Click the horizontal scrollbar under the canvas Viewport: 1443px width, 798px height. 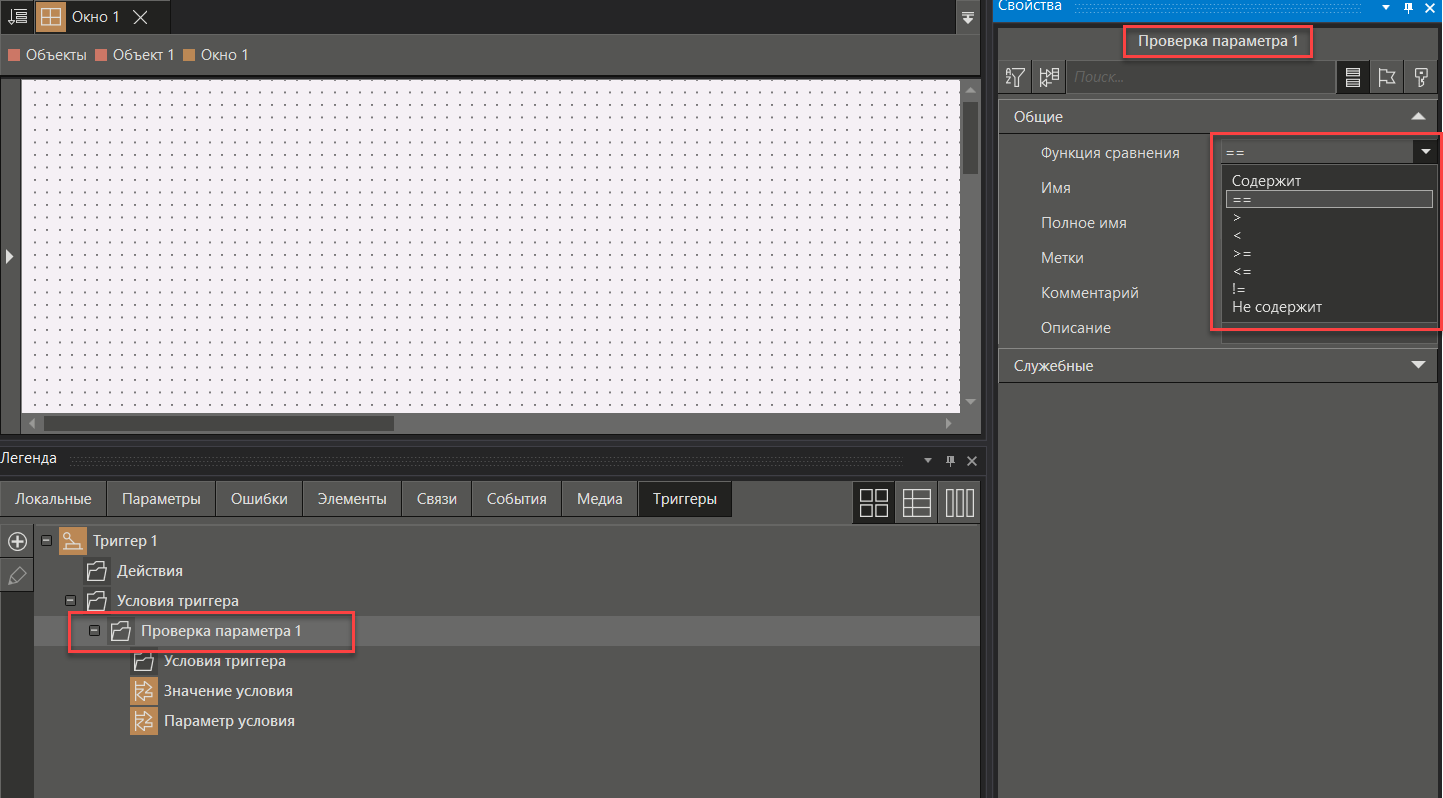pyautogui.click(x=218, y=424)
